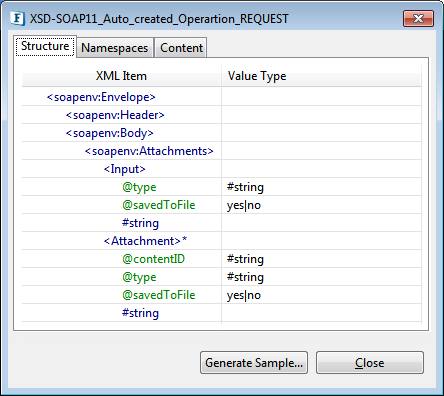Image resolution: width=444 pixels, height=396 pixels.
Task: Select the #string item under Attachment
Action: coord(140,313)
